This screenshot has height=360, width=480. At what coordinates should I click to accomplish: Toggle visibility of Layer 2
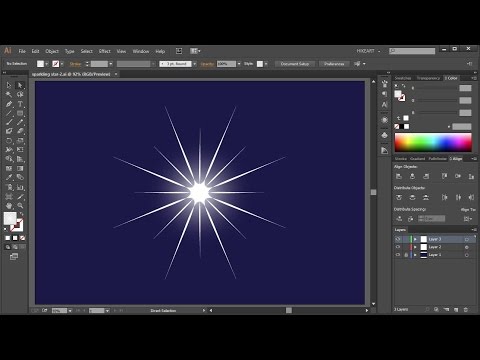398,247
